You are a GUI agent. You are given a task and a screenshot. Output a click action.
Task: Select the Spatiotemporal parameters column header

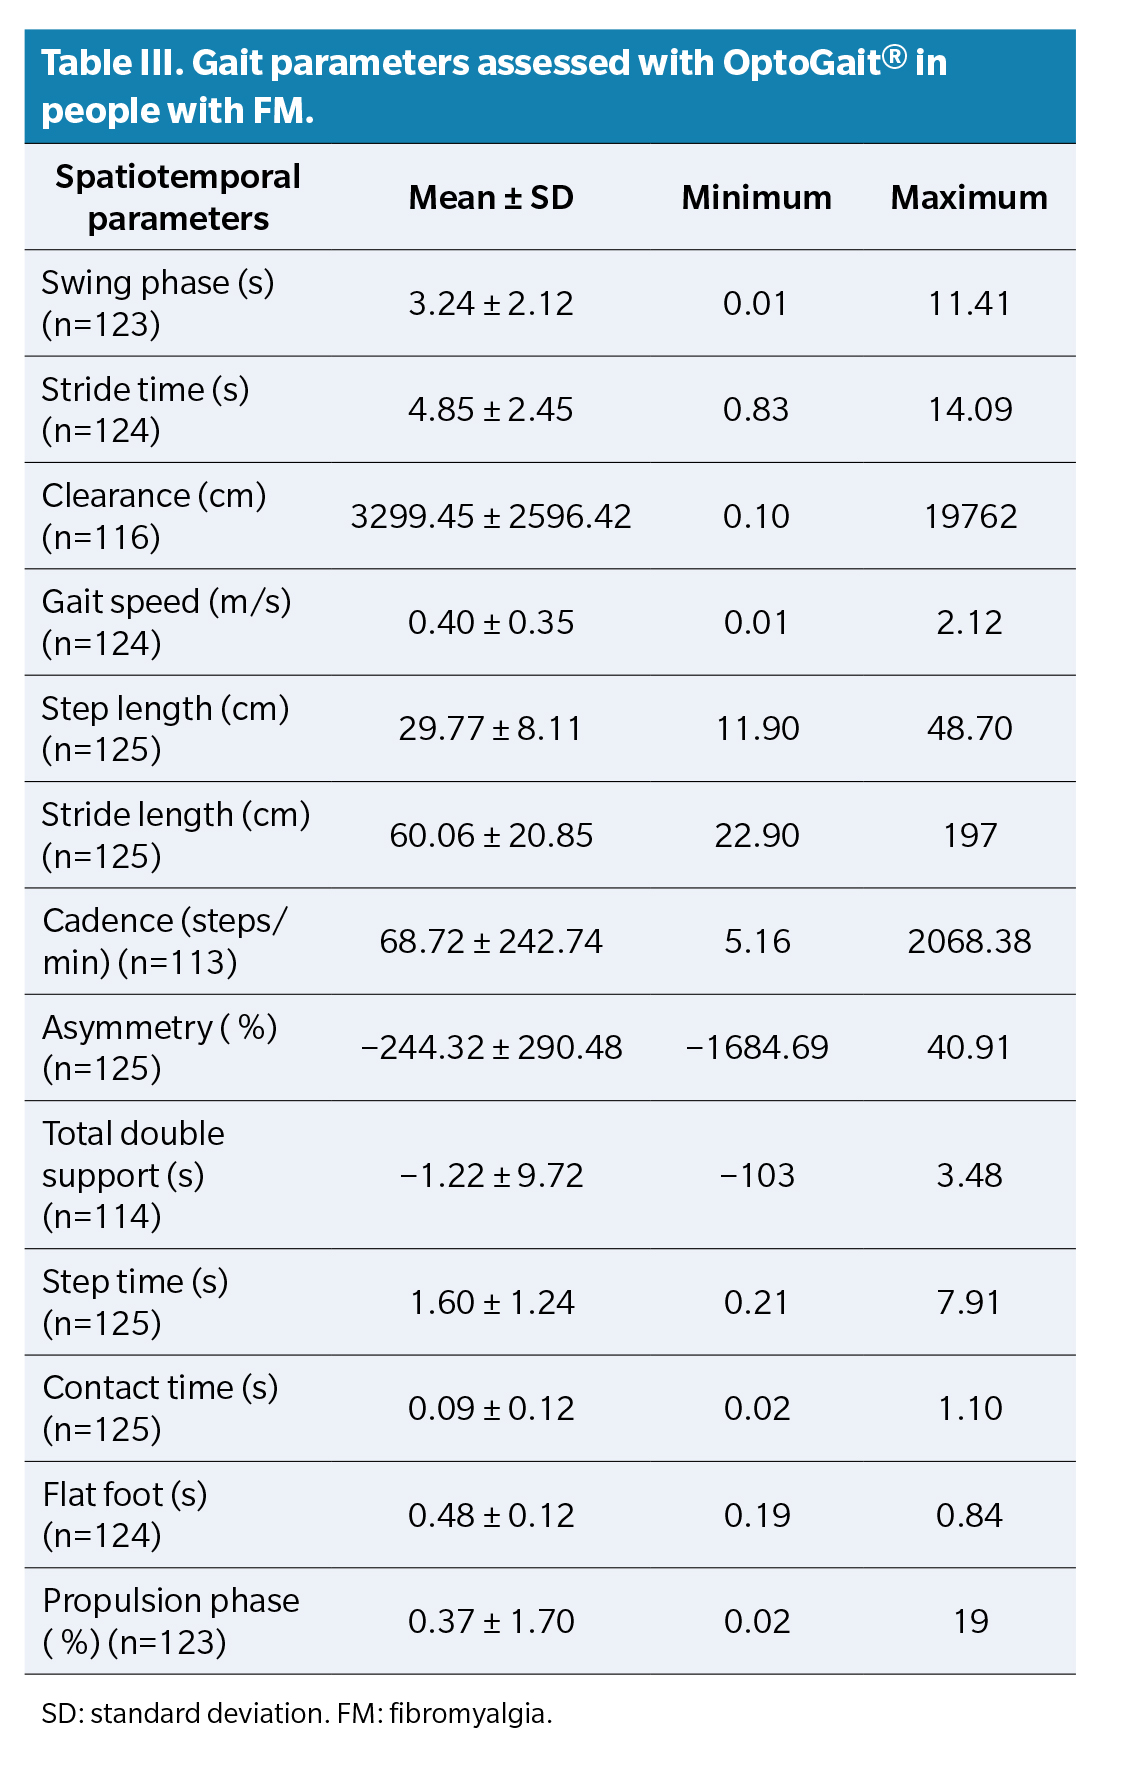178,197
